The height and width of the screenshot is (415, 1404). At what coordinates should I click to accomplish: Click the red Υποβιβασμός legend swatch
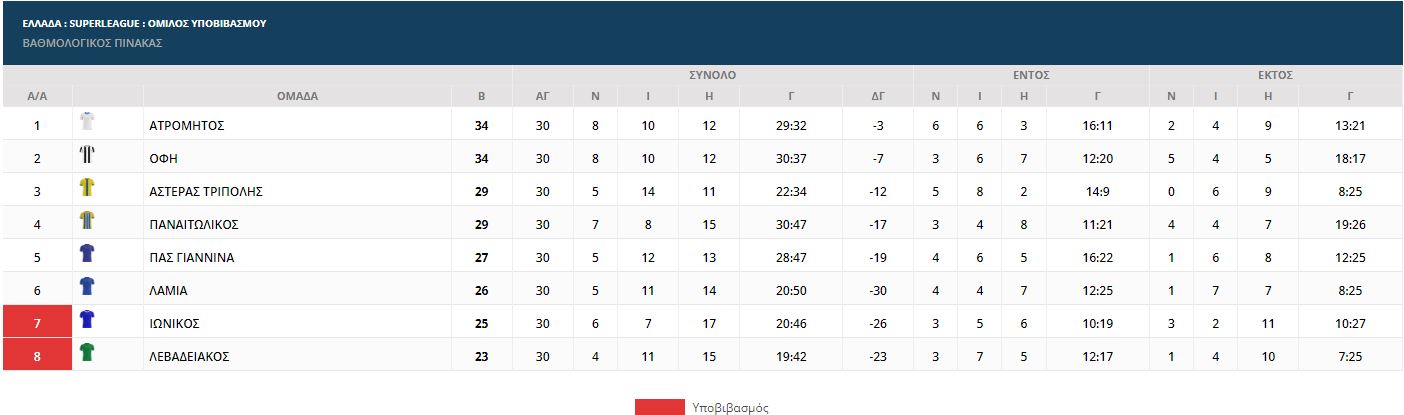(x=659, y=408)
